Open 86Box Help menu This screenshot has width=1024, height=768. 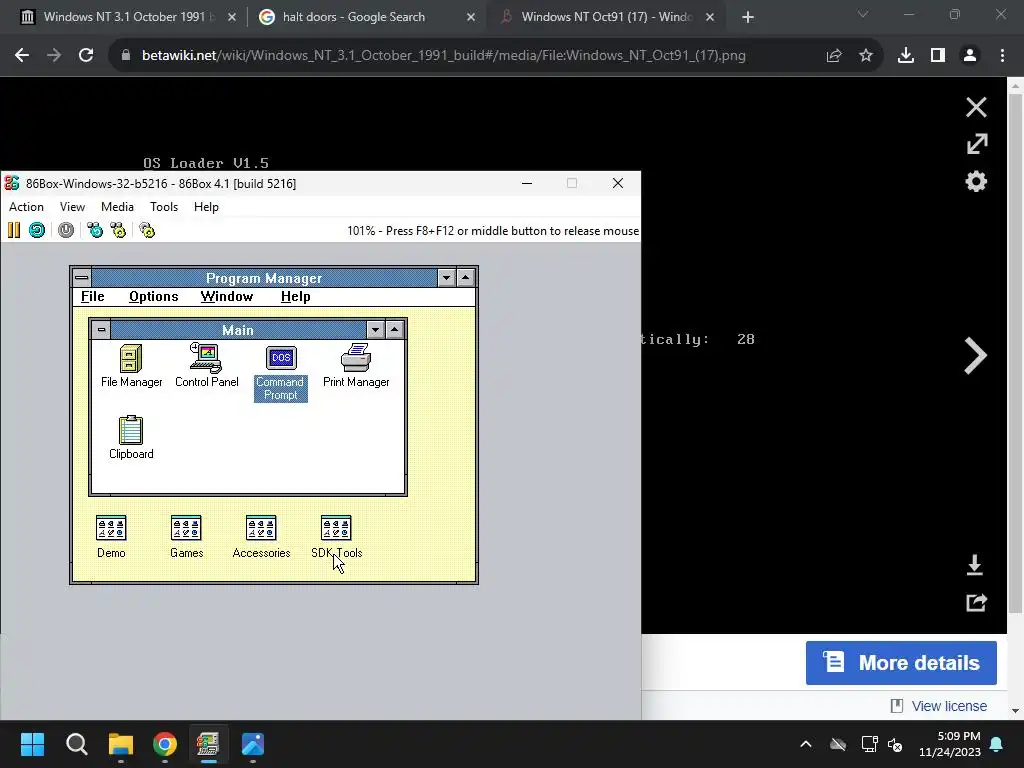[x=206, y=206]
